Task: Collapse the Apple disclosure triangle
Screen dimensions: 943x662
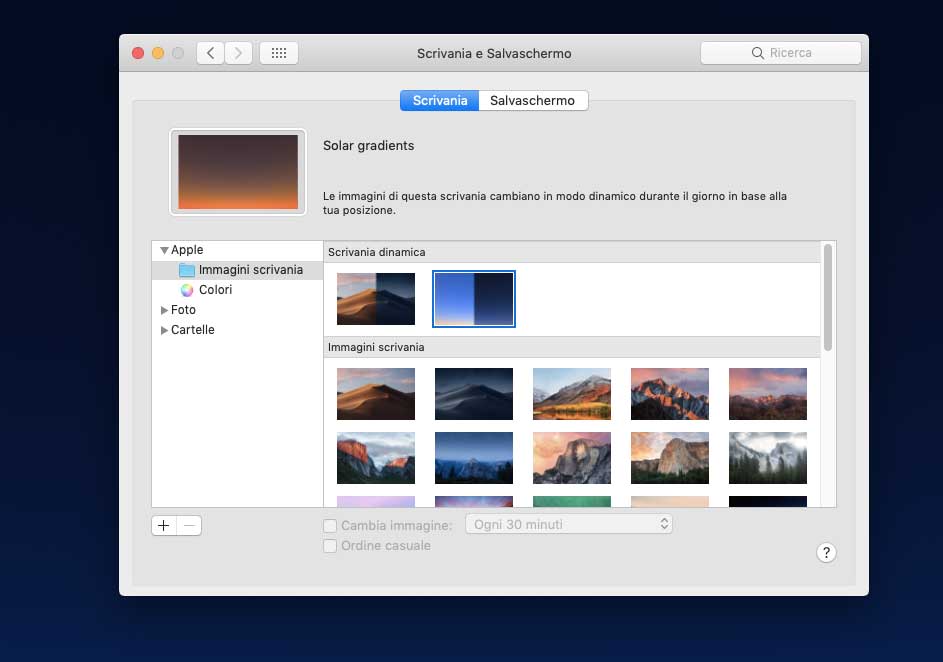Action: 164,250
